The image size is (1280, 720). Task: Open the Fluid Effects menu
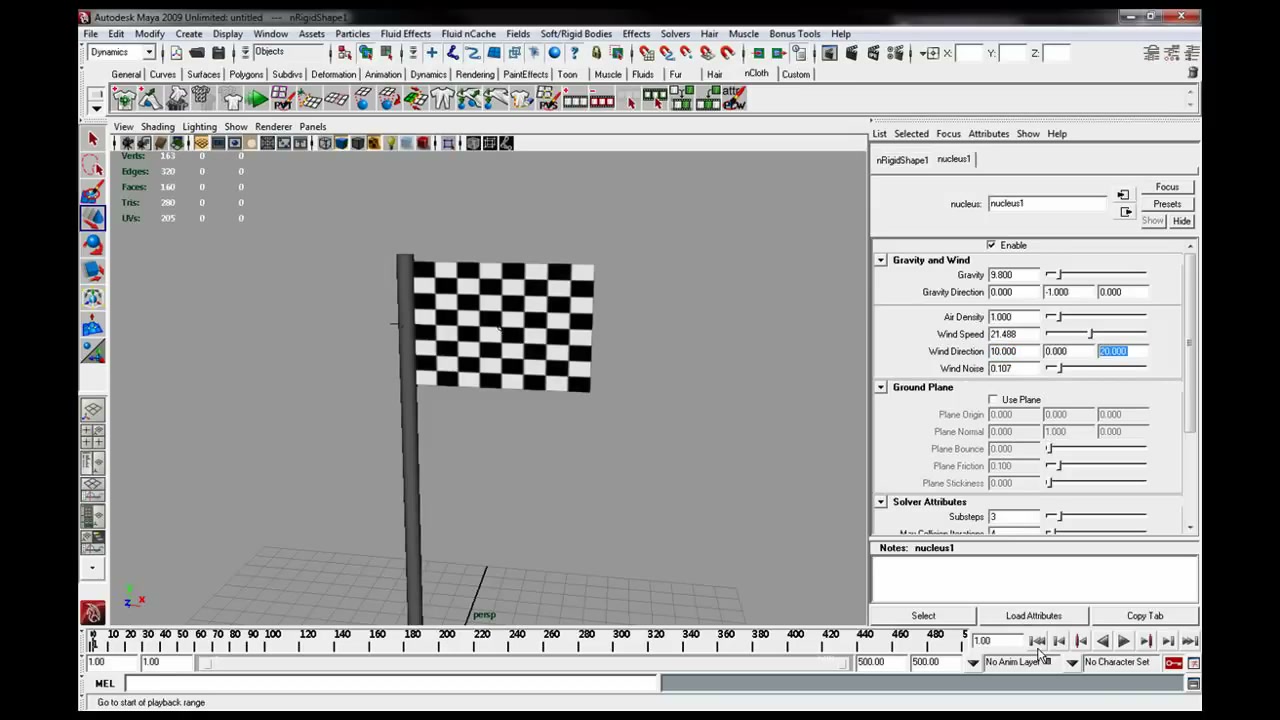coord(405,34)
